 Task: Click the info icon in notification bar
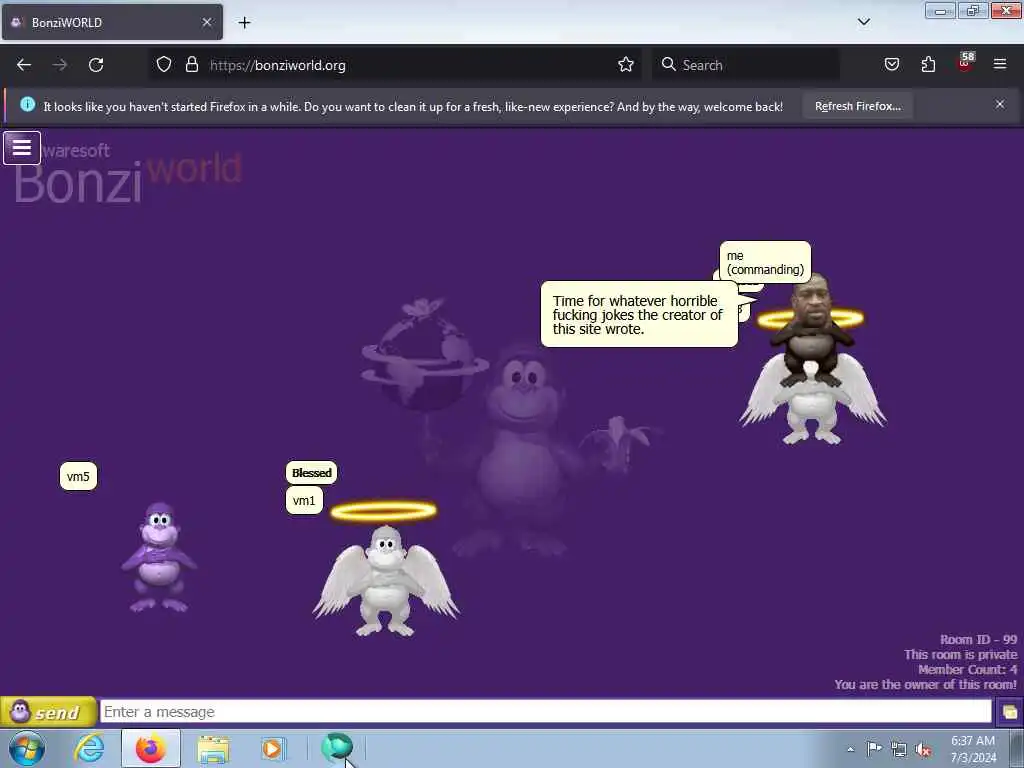27,104
